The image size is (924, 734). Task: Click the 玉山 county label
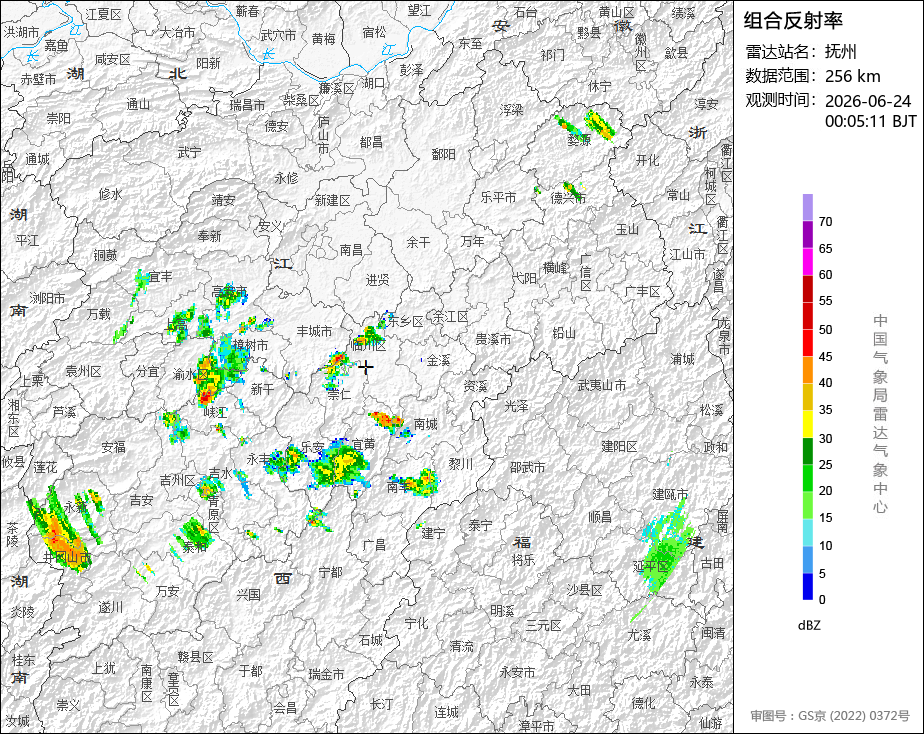click(x=627, y=229)
